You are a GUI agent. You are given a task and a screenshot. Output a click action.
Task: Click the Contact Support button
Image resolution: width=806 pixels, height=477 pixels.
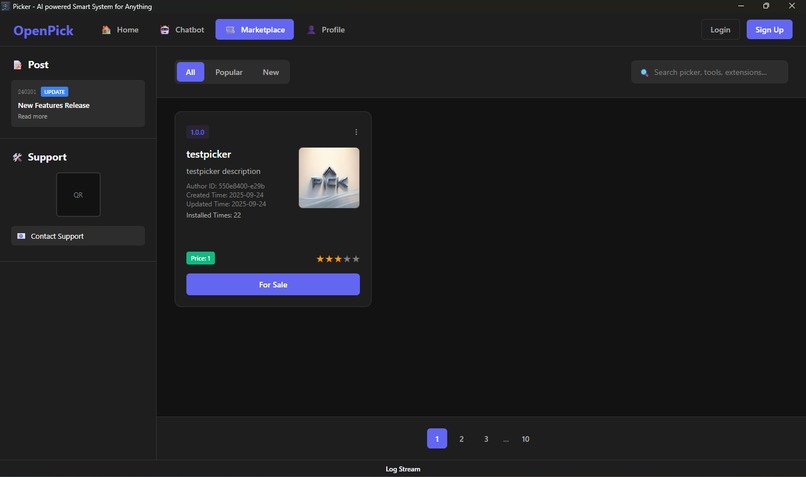point(78,236)
